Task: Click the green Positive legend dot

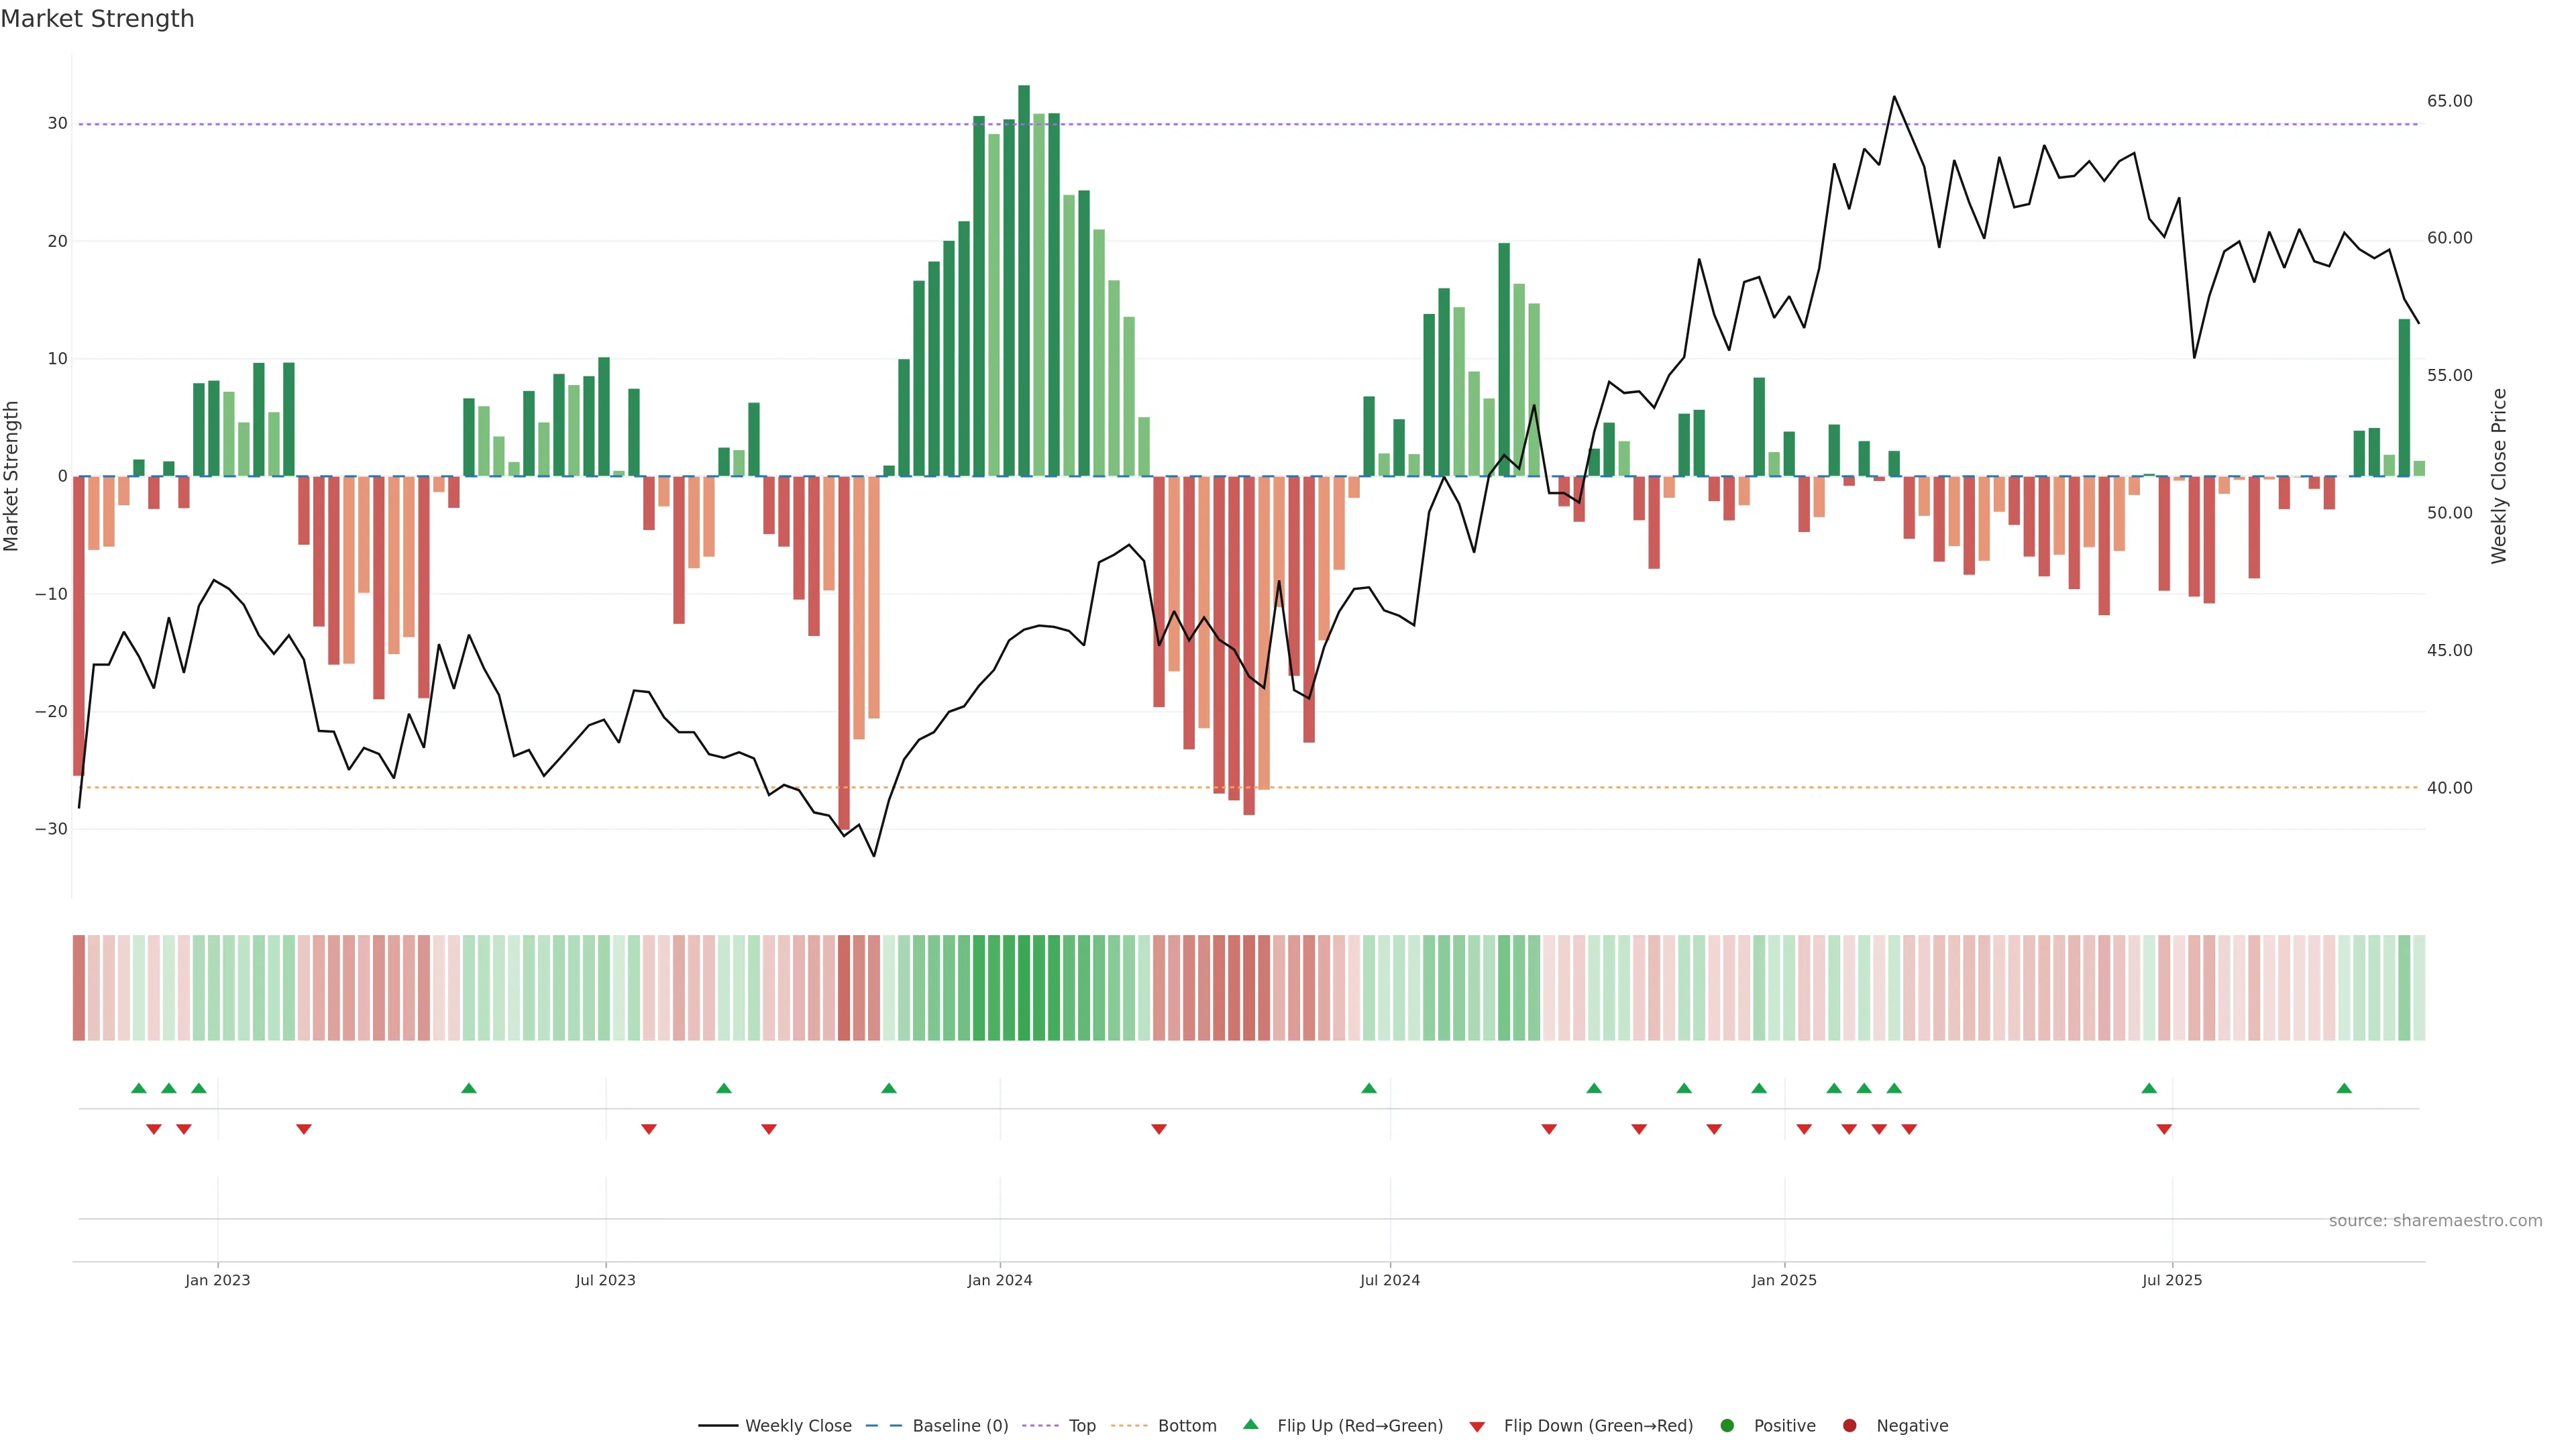Action: pyautogui.click(x=1727, y=1426)
